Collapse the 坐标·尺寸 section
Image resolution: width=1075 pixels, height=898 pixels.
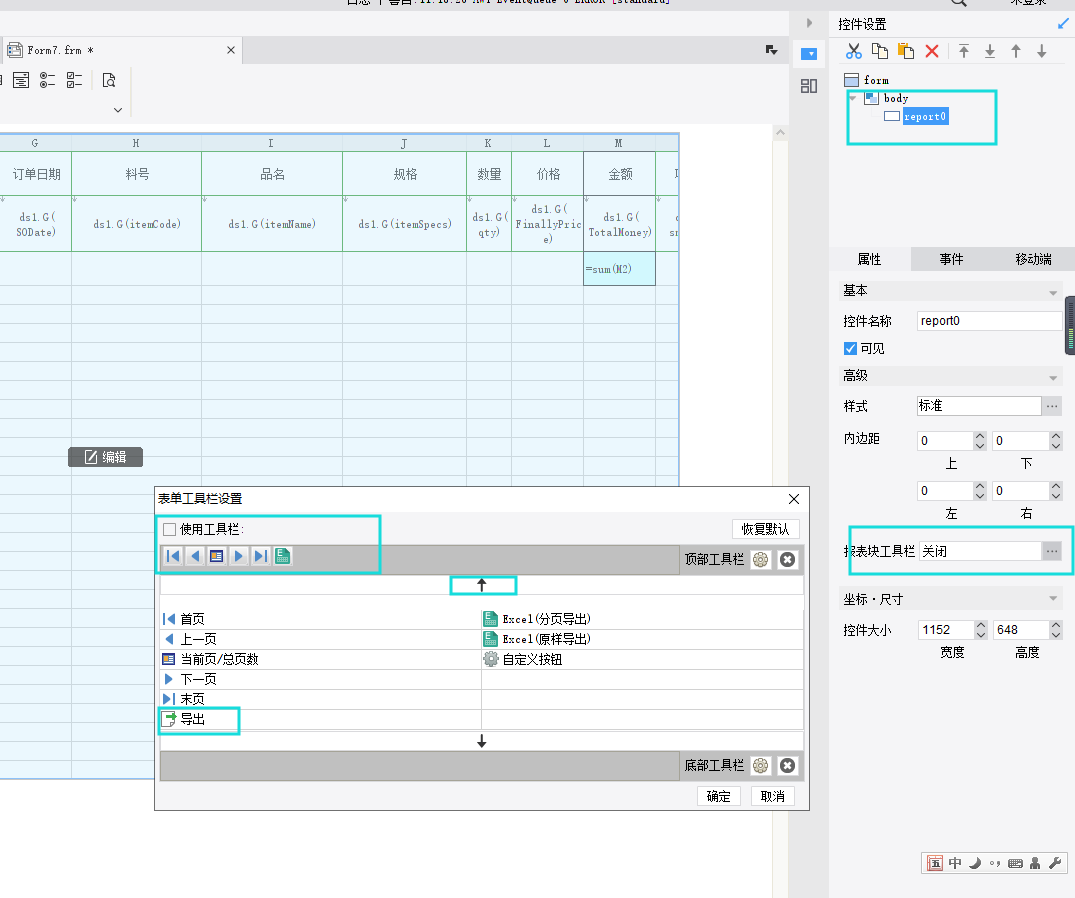click(1053, 598)
